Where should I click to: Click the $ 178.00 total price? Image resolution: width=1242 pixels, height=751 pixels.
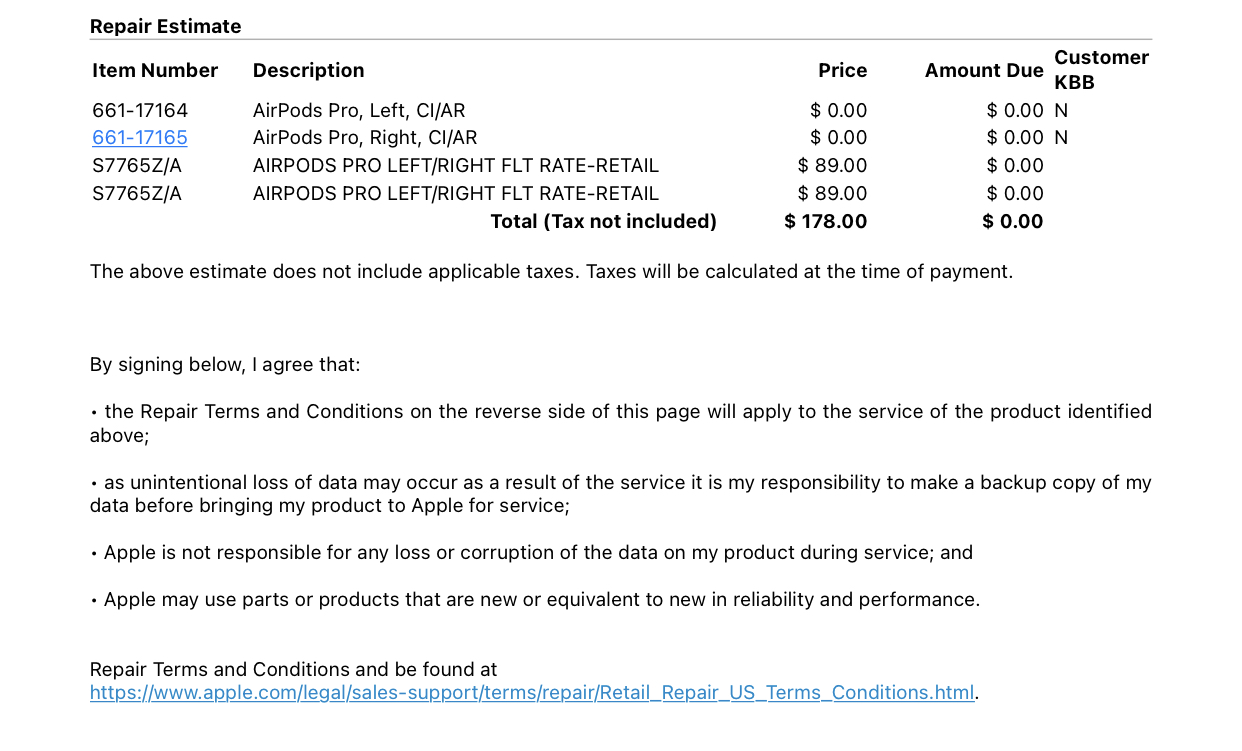[x=826, y=222]
